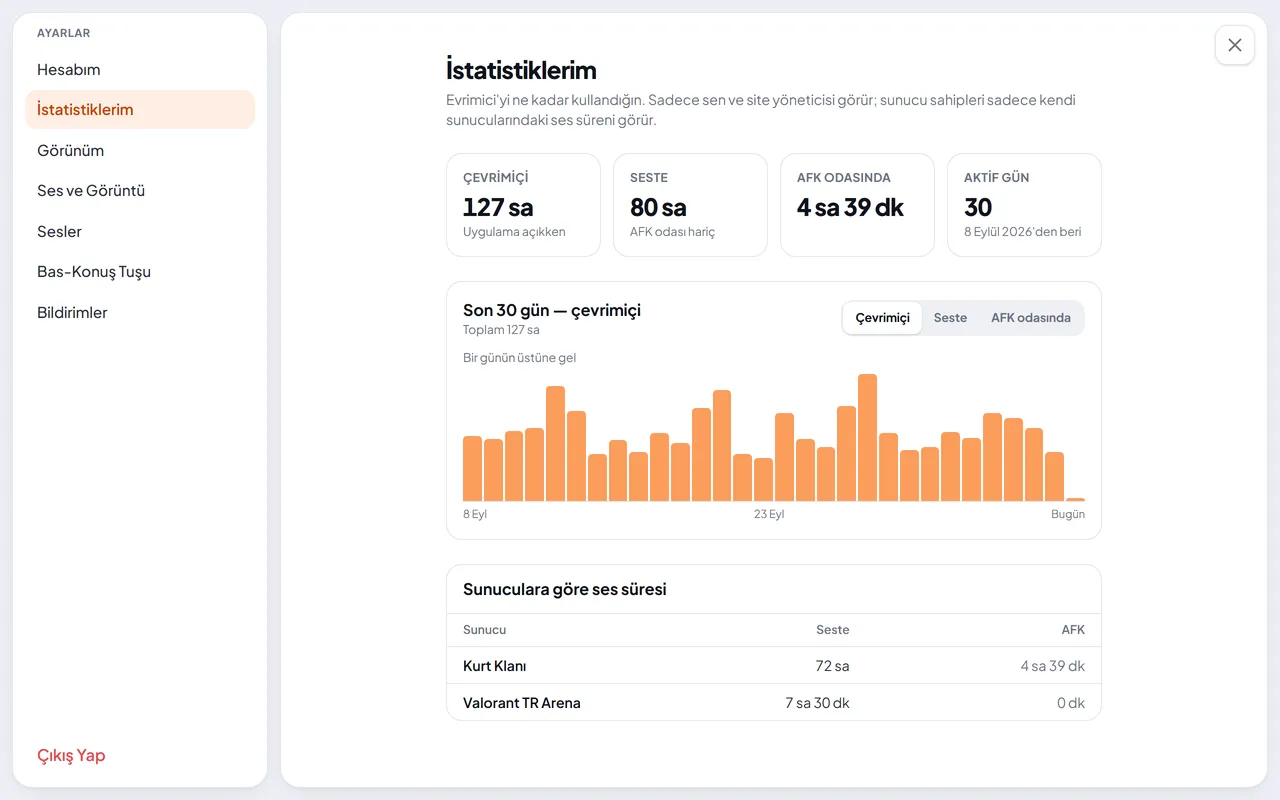Screen dimensions: 1280x800
Task: Click the ÇEVRİMİÇİ 127 sa stat card
Action: [x=523, y=205]
